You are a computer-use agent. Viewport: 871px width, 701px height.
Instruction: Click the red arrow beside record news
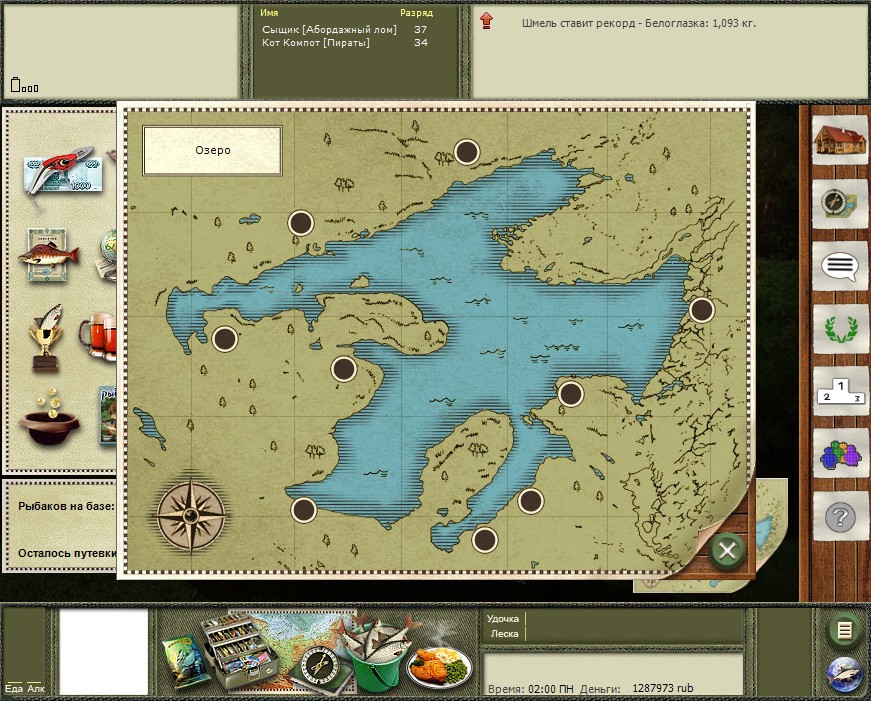tap(487, 21)
